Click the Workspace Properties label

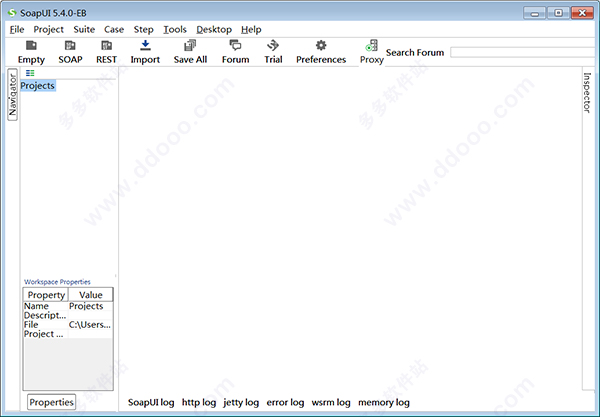coord(57,282)
